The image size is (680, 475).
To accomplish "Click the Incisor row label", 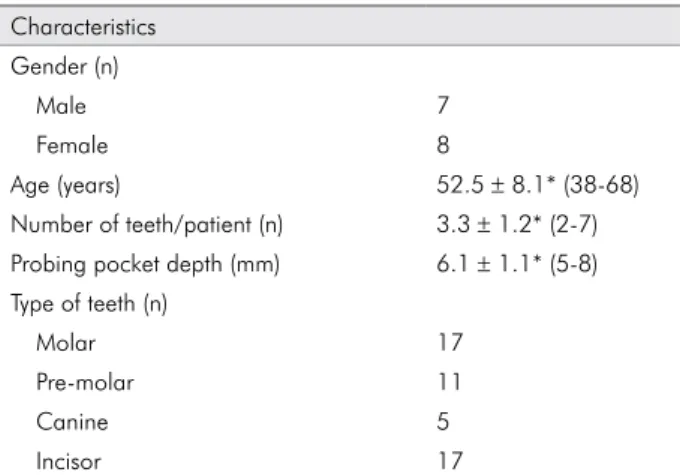I will click(69, 461).
